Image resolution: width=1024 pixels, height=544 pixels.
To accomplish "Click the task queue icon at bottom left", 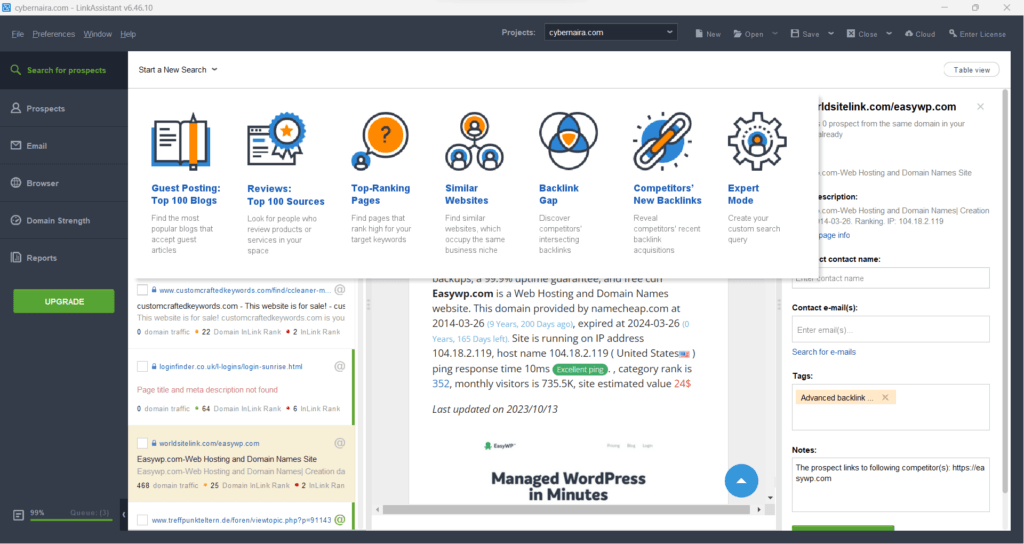I will click(18, 516).
